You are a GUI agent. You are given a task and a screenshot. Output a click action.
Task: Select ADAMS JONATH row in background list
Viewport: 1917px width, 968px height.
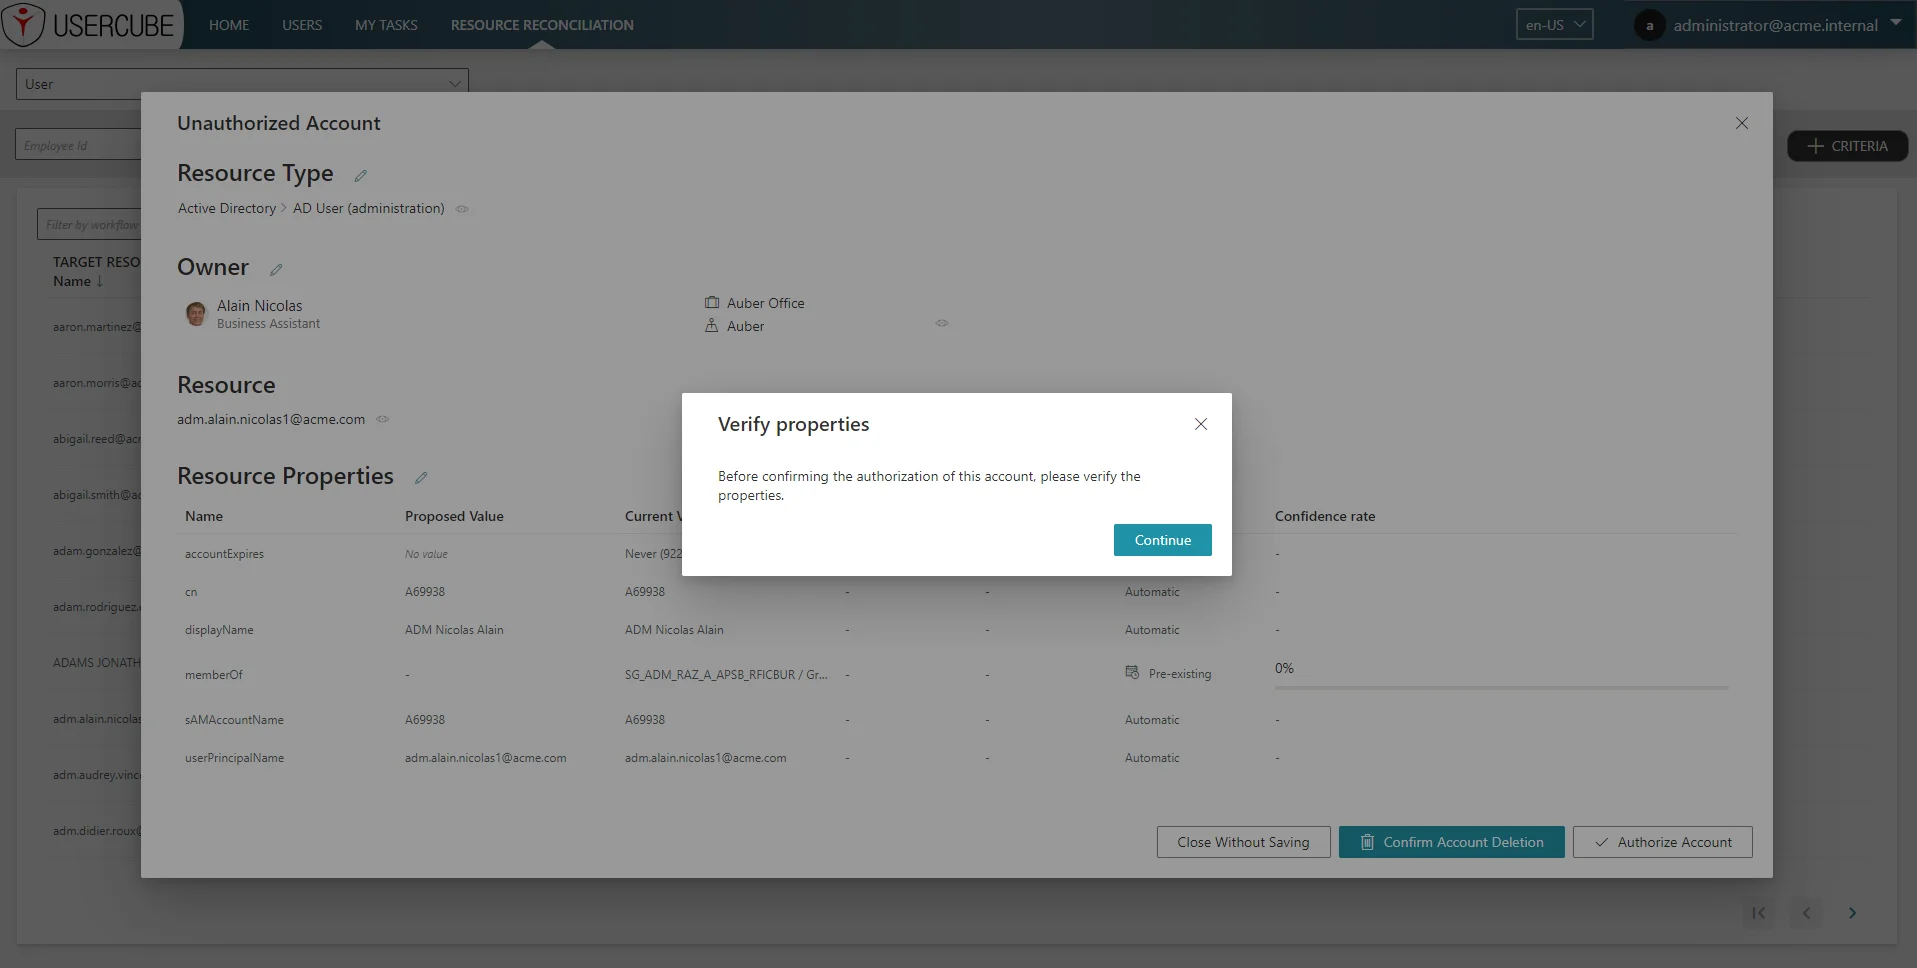[x=97, y=663]
